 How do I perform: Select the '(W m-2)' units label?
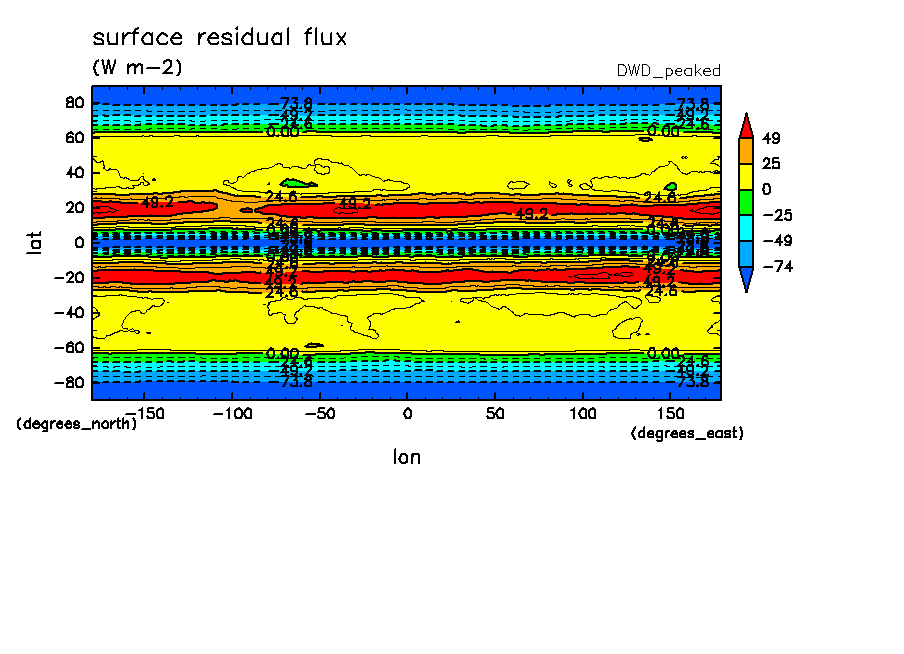(137, 67)
